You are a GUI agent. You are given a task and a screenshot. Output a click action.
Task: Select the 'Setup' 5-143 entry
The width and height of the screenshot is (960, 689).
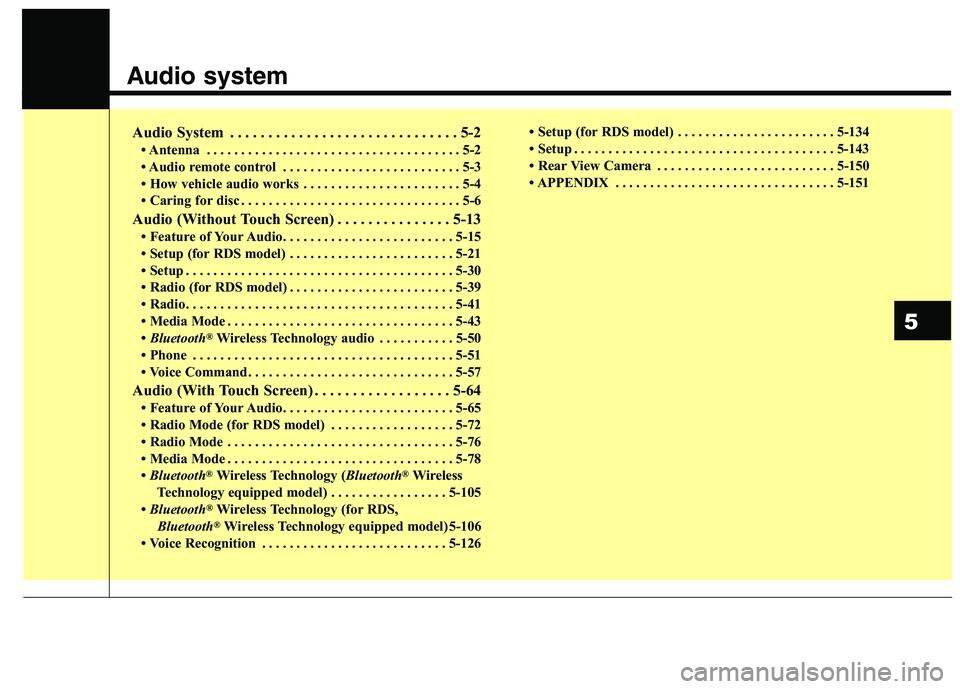pos(699,149)
